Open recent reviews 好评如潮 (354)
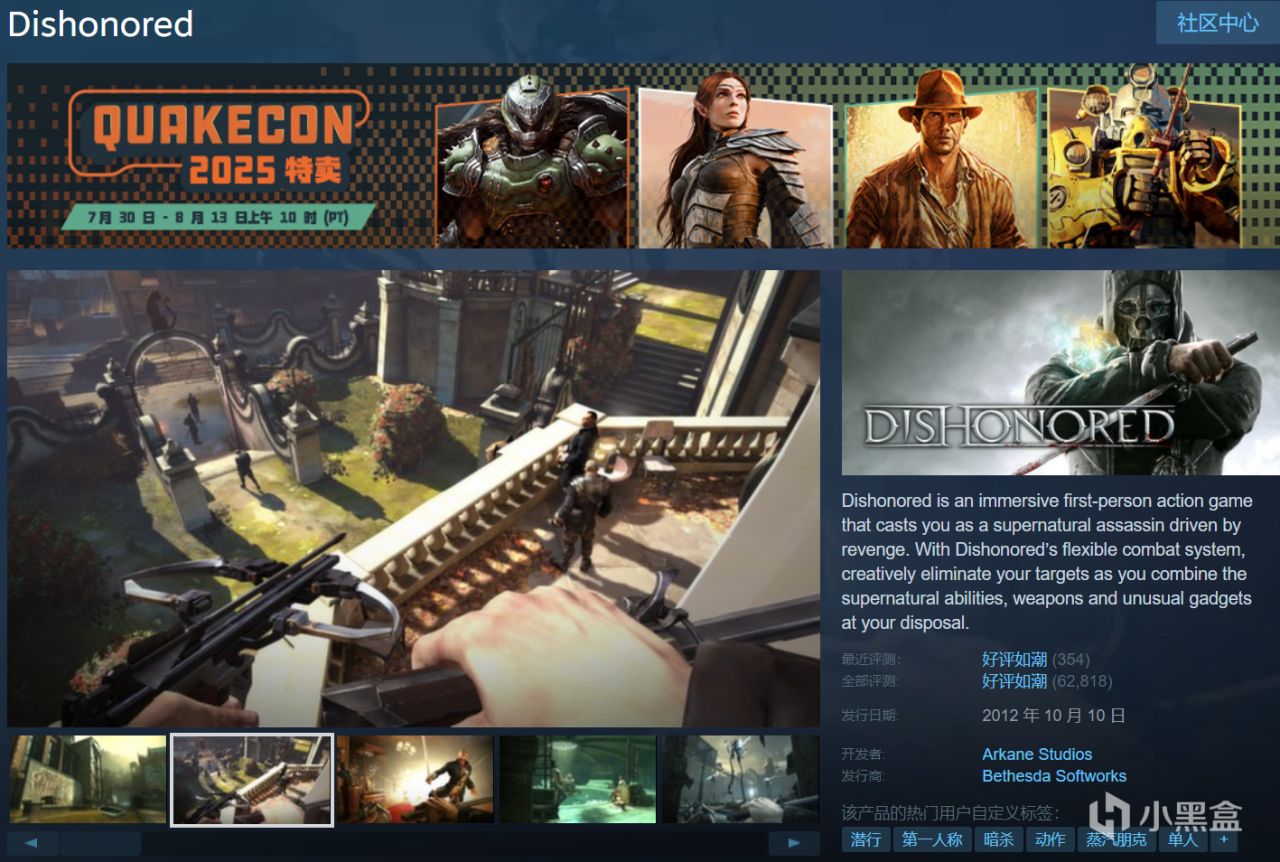Viewport: 1280px width, 862px height. coord(1036,659)
